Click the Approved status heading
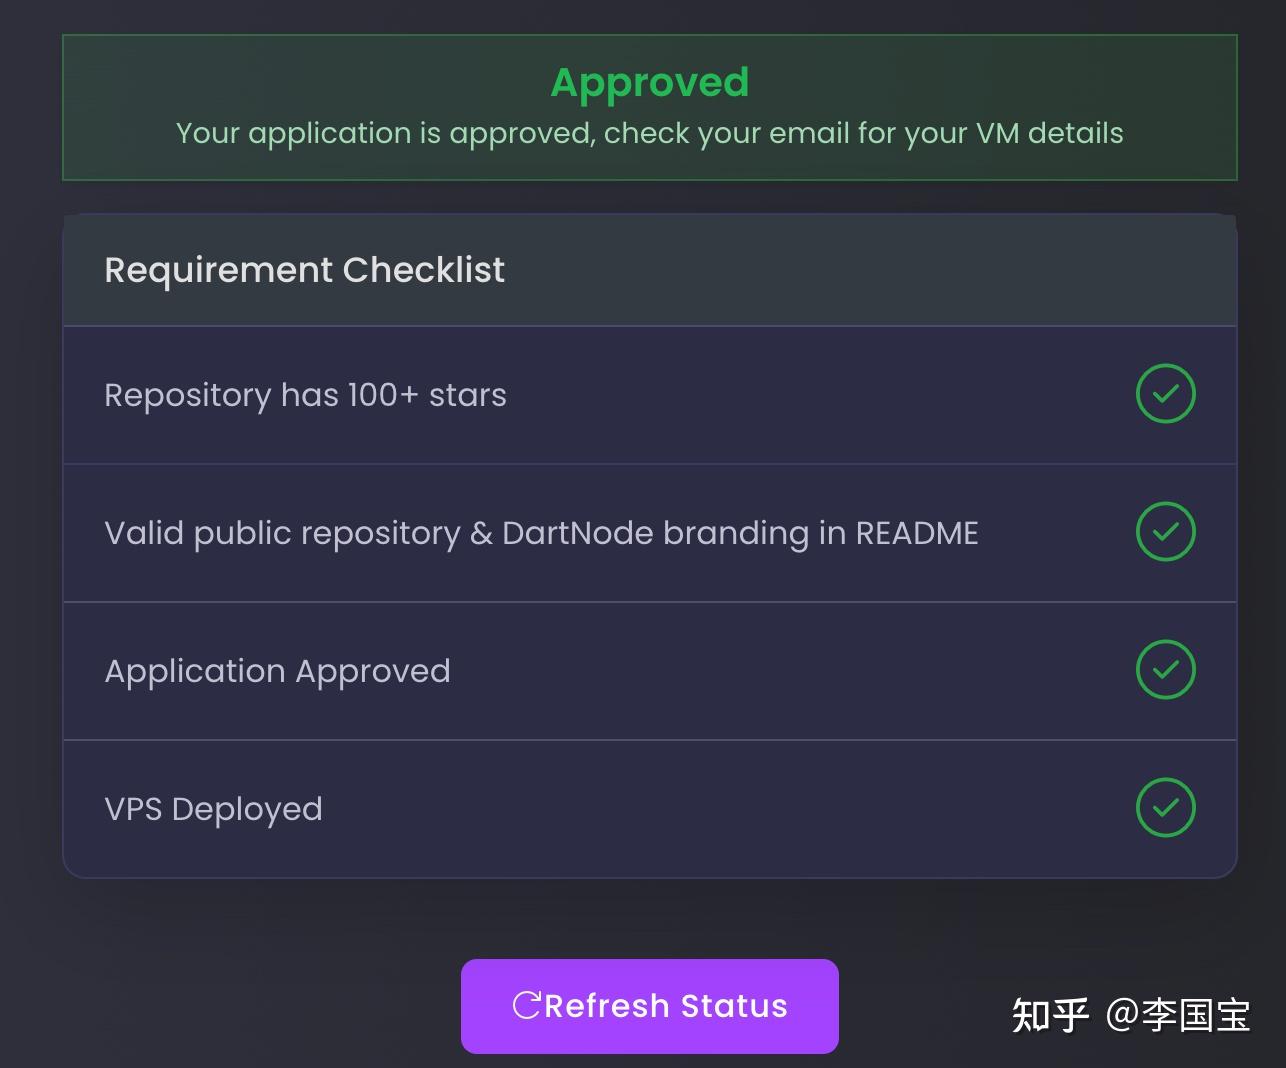Viewport: 1286px width, 1068px height. tap(649, 82)
